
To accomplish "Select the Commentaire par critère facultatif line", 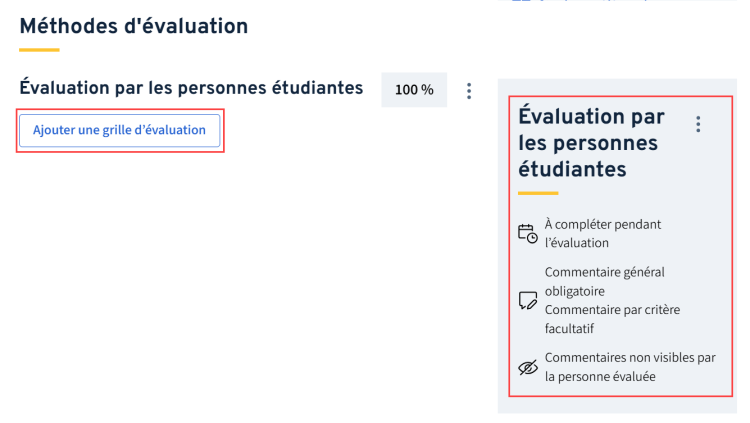I will 612,319.
